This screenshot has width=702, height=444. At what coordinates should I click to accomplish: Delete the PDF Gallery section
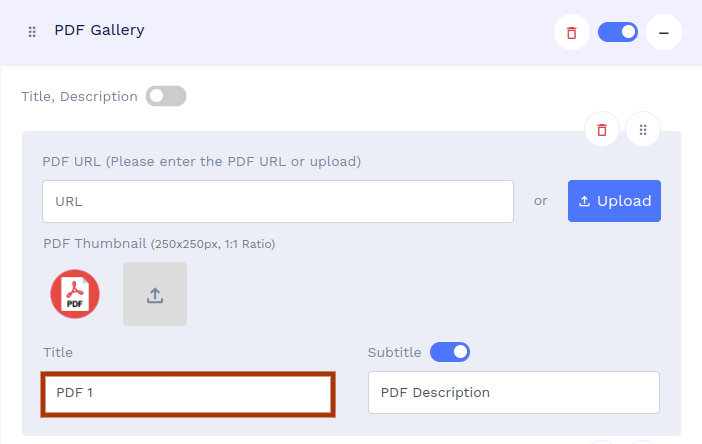tap(571, 32)
